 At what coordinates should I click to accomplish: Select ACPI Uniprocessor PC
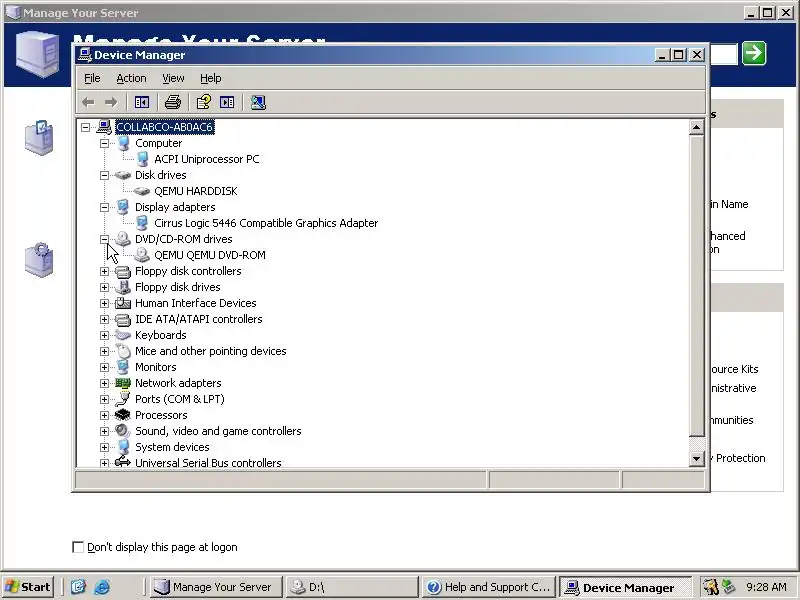click(207, 159)
